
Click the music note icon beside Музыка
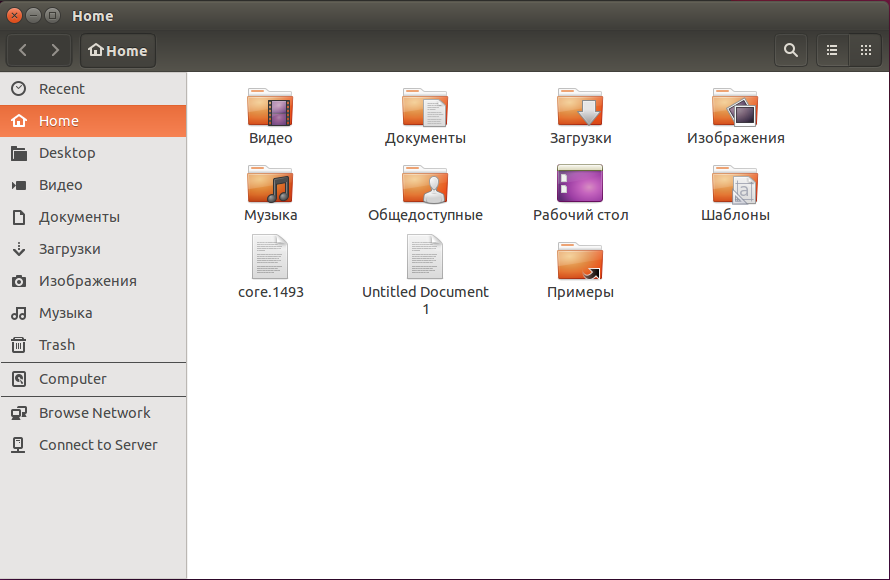(x=19, y=313)
